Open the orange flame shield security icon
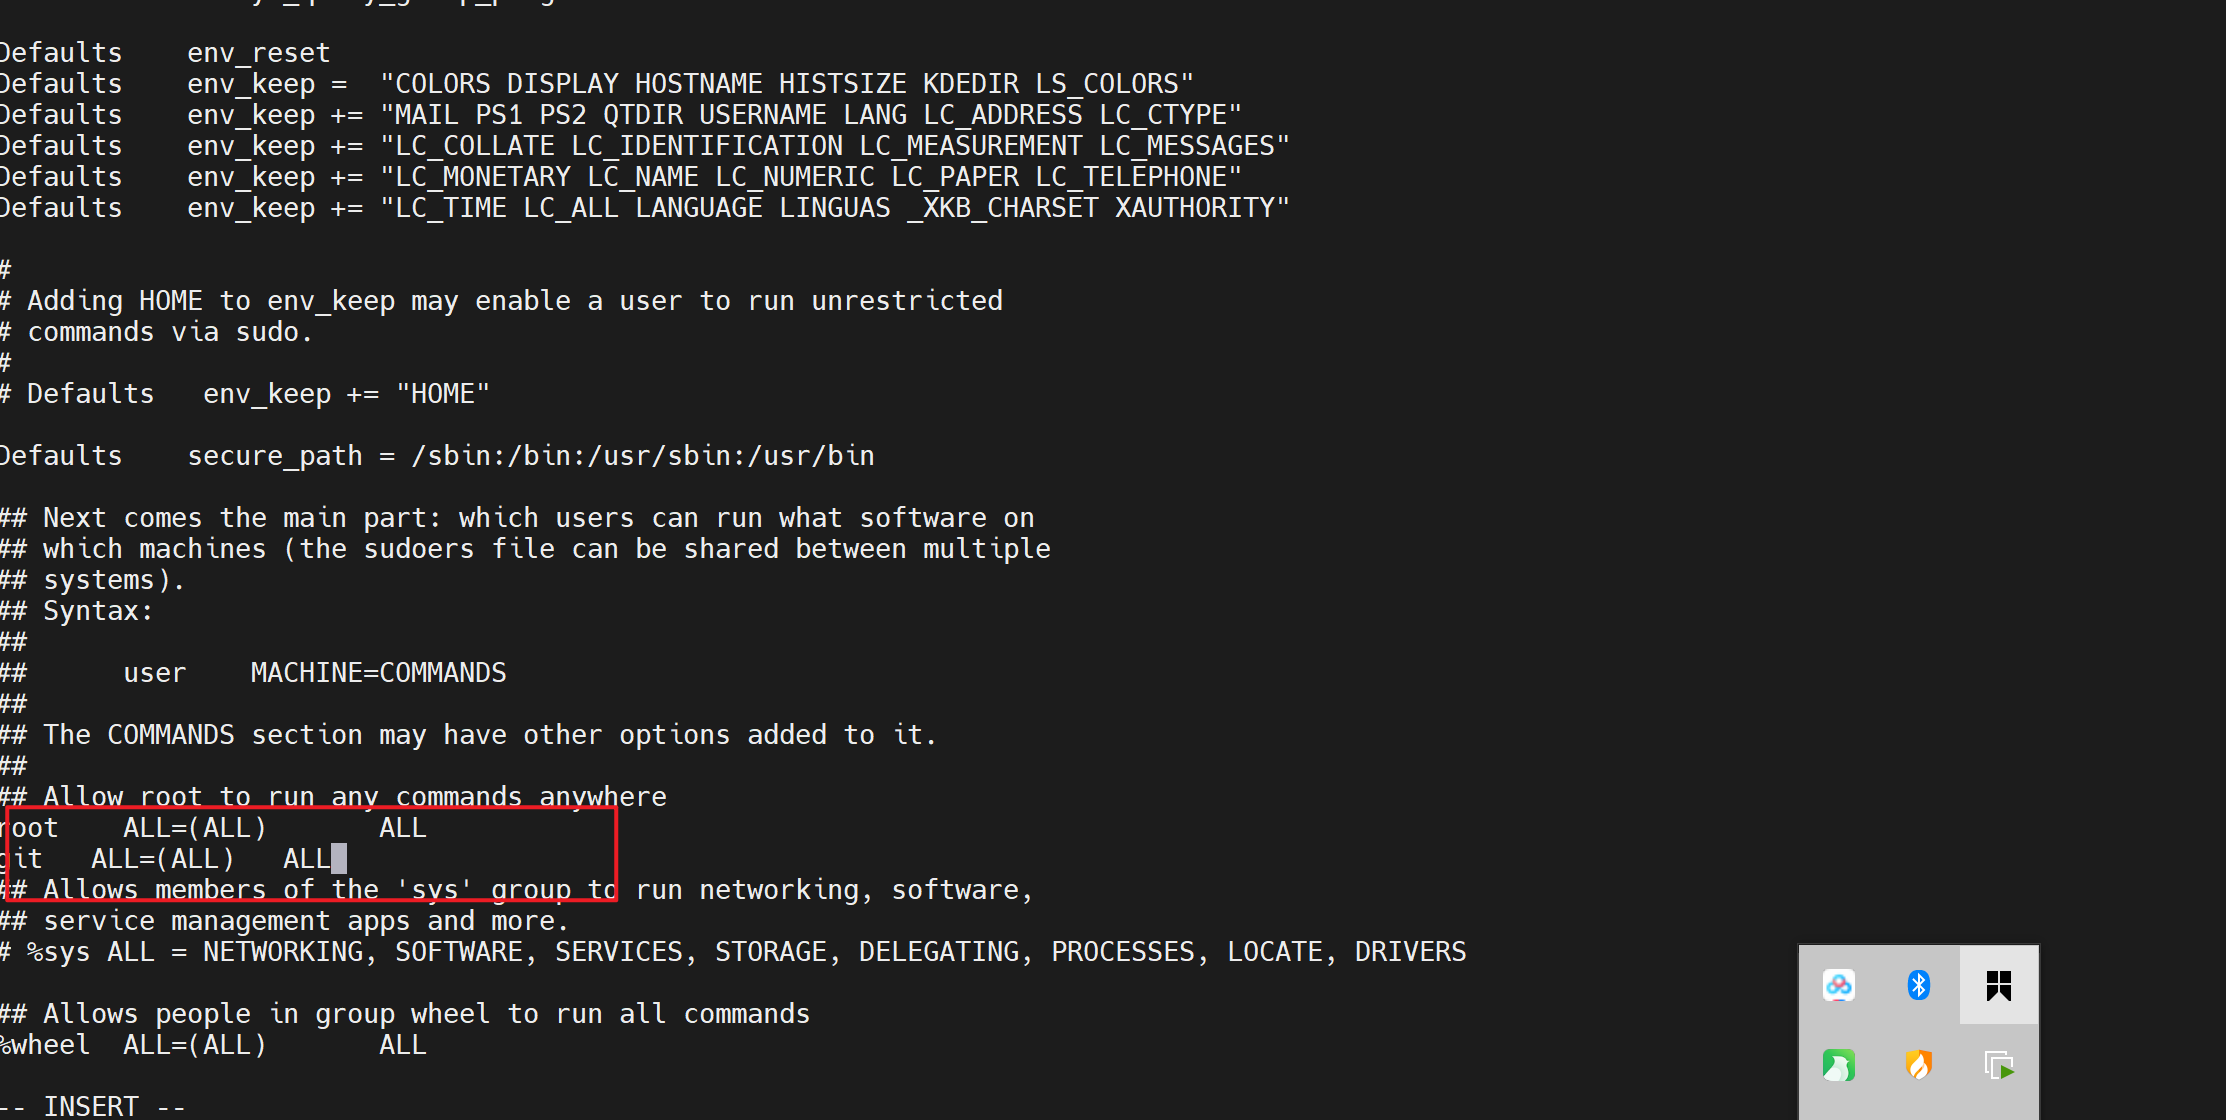 click(1918, 1065)
